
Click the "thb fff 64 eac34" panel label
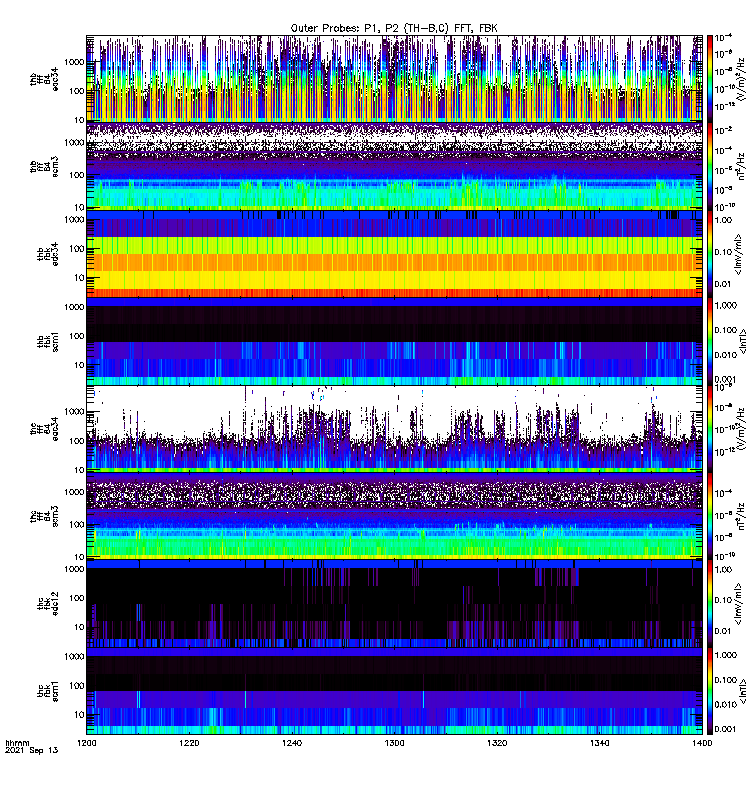coord(44,79)
